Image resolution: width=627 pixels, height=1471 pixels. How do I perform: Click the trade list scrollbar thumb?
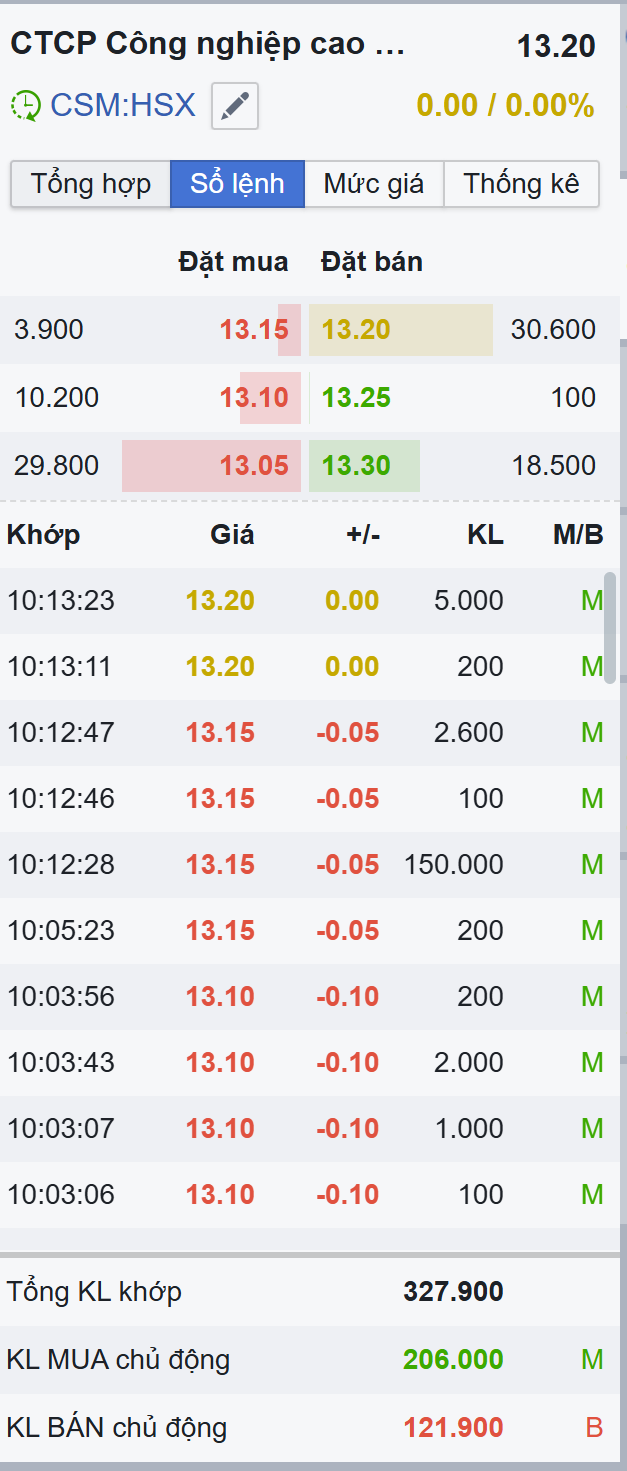click(610, 628)
